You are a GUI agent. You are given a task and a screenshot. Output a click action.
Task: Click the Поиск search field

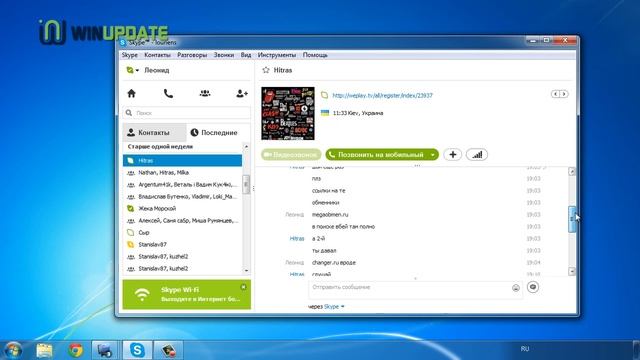click(187, 113)
